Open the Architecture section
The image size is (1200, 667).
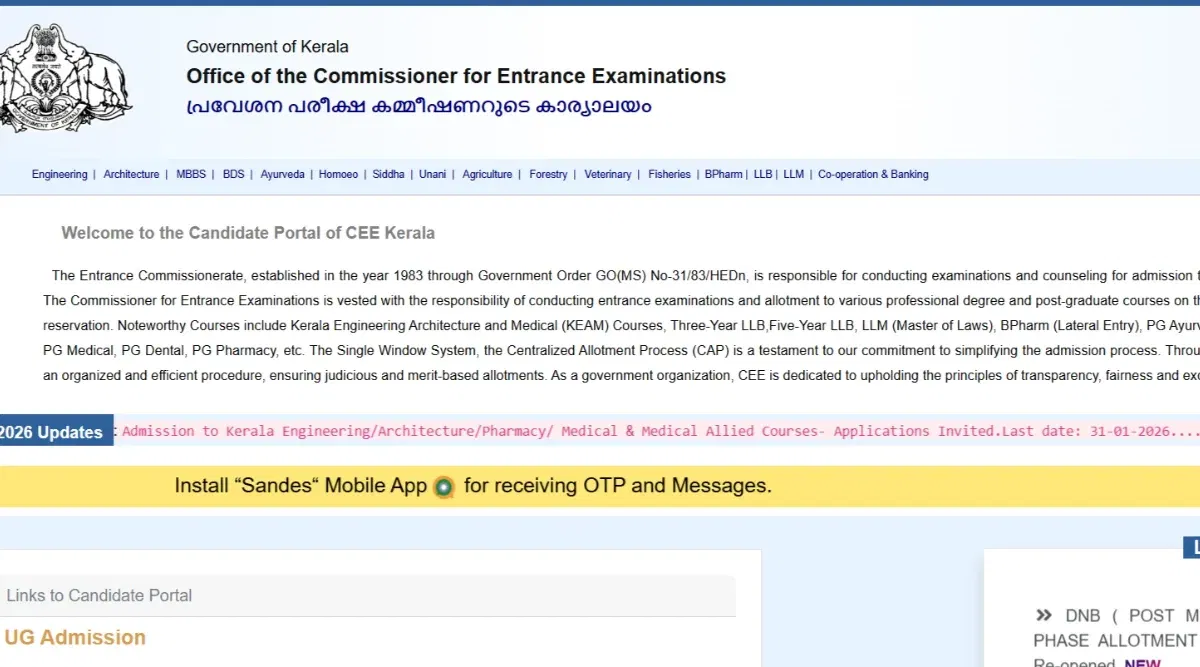point(131,174)
